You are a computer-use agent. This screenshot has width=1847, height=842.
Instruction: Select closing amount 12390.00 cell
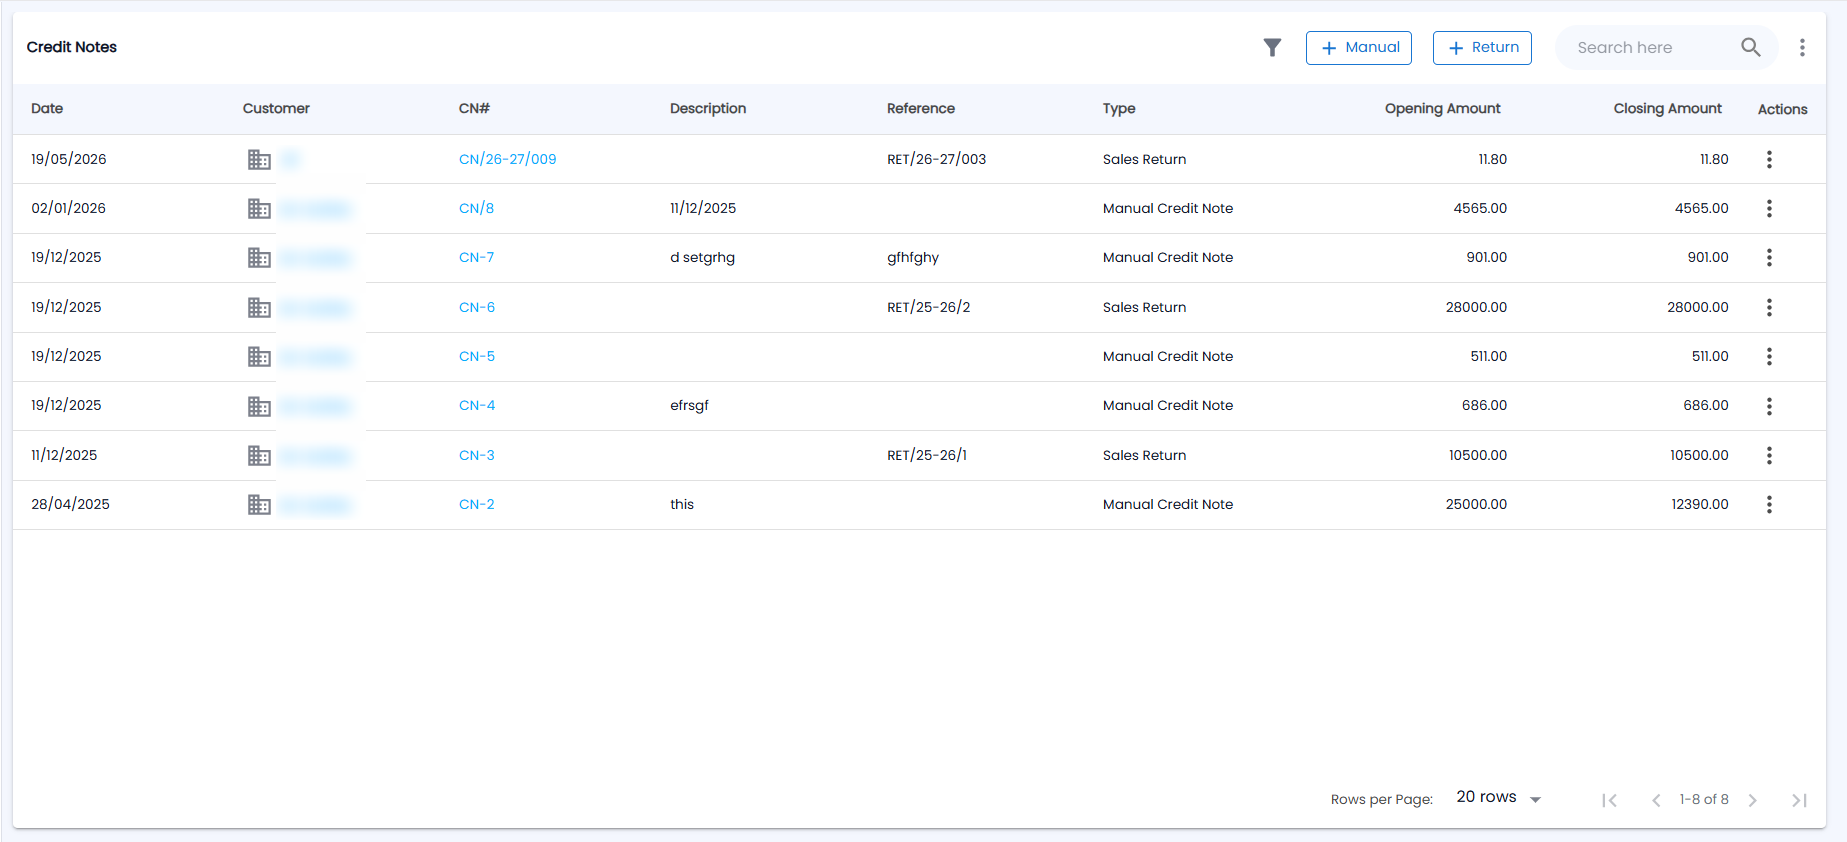point(1699,504)
